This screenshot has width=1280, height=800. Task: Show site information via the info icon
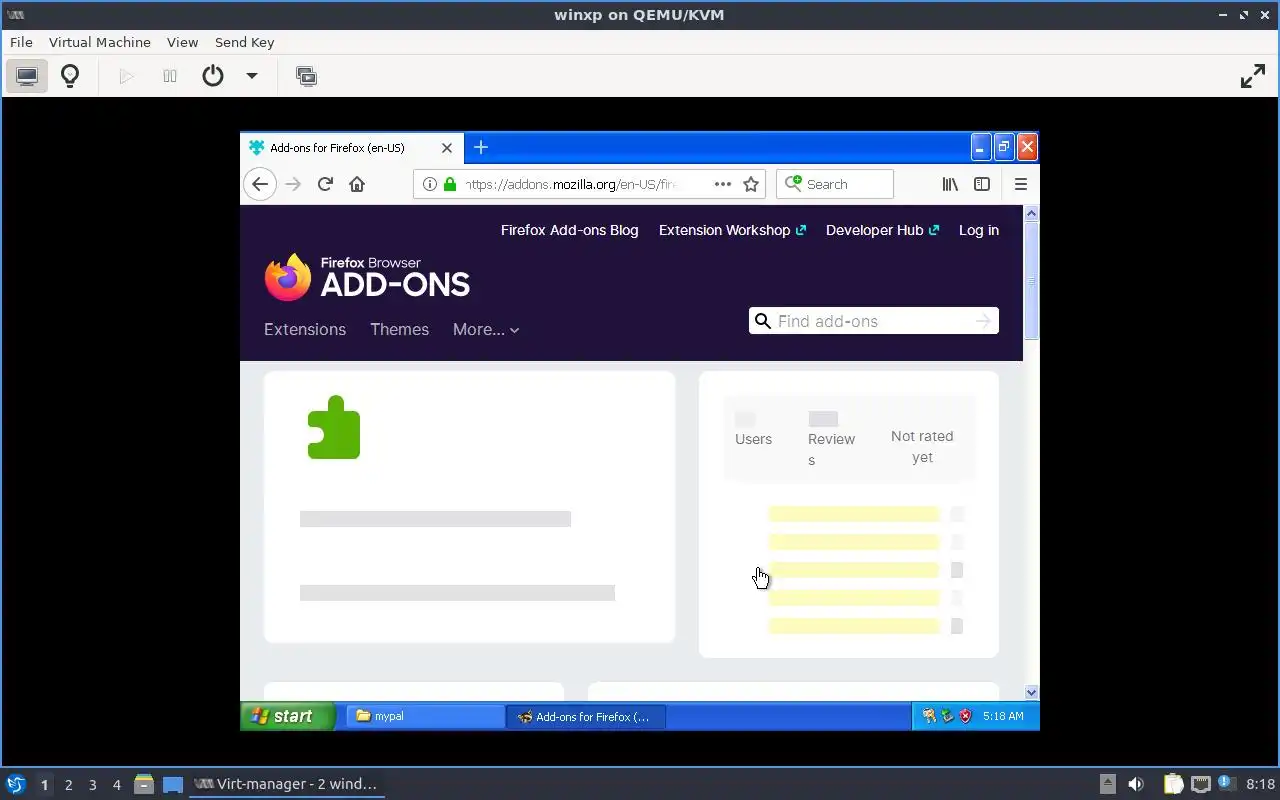point(429,184)
